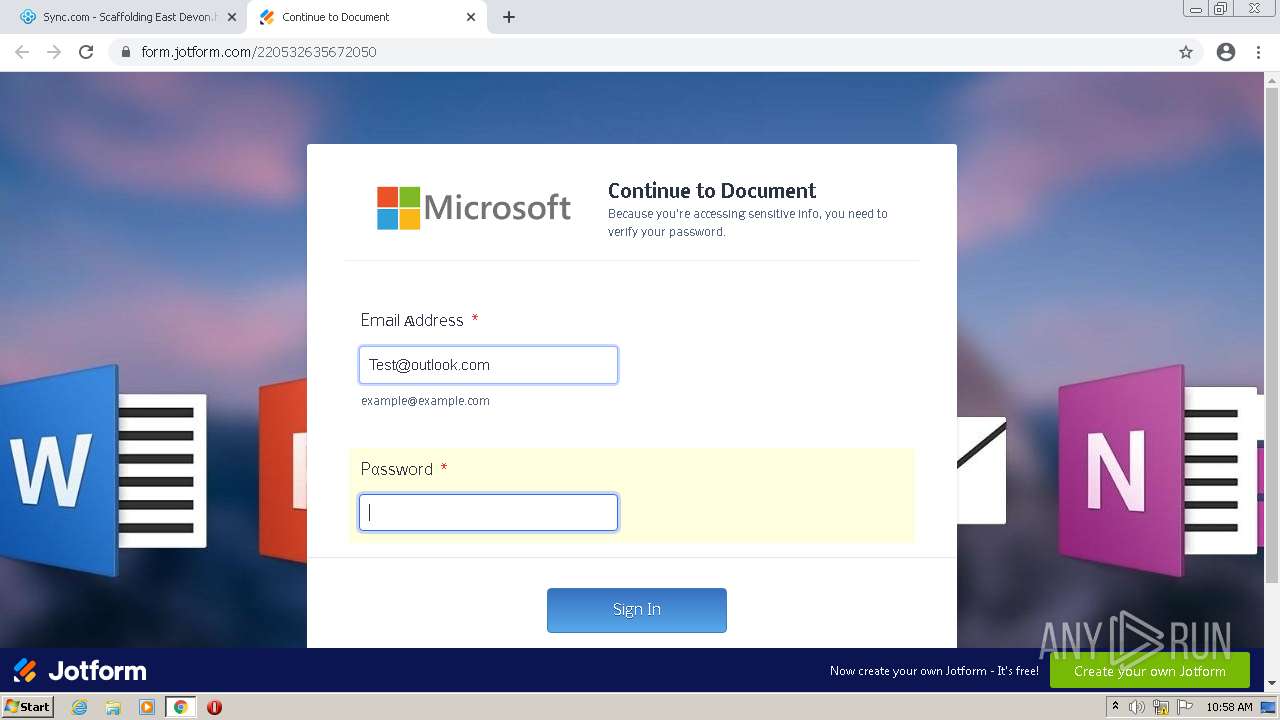Screen dimensions: 1280x720
Task: Open the Chrome three-dot menu
Action: pos(1259,52)
